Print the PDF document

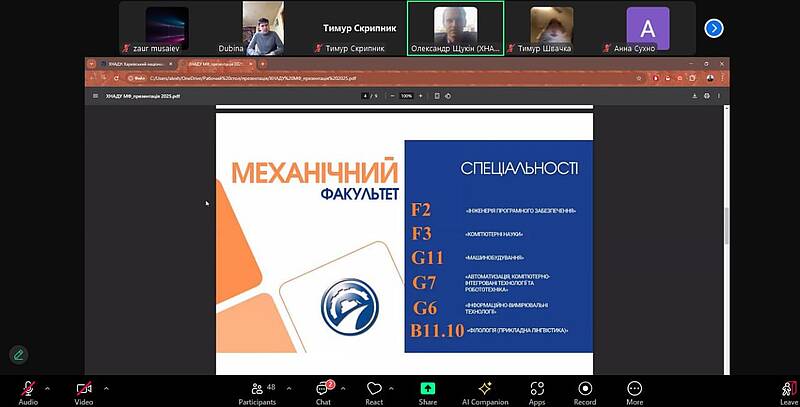pos(707,96)
